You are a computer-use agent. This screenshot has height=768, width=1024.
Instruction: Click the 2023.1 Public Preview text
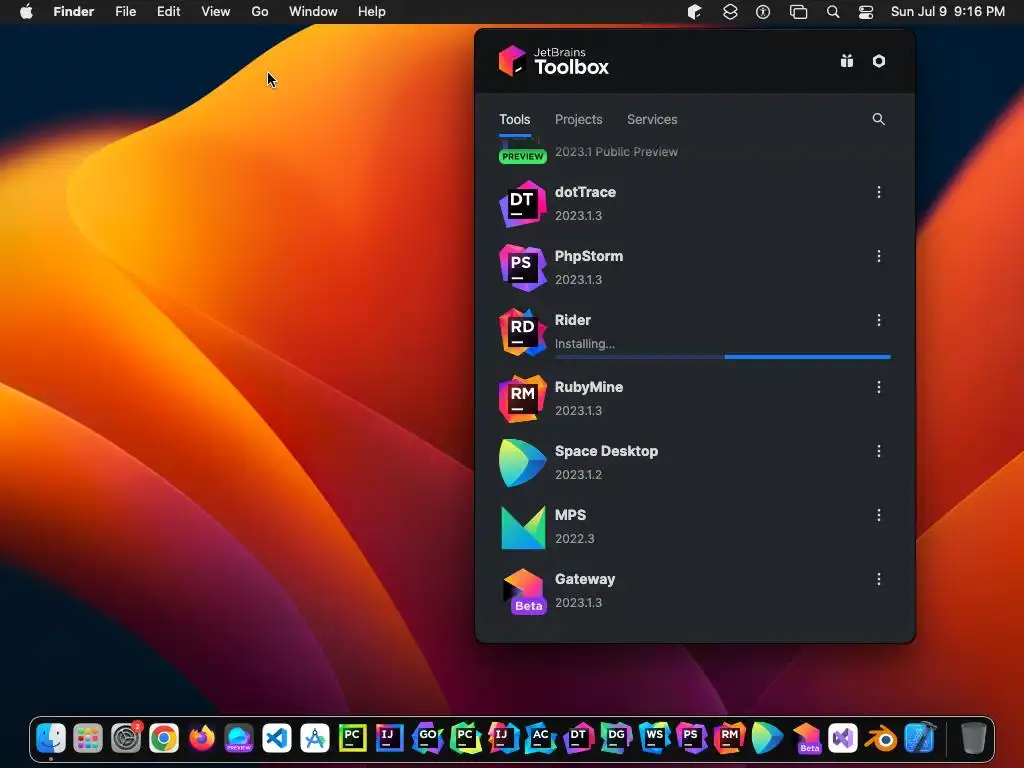[x=616, y=152]
